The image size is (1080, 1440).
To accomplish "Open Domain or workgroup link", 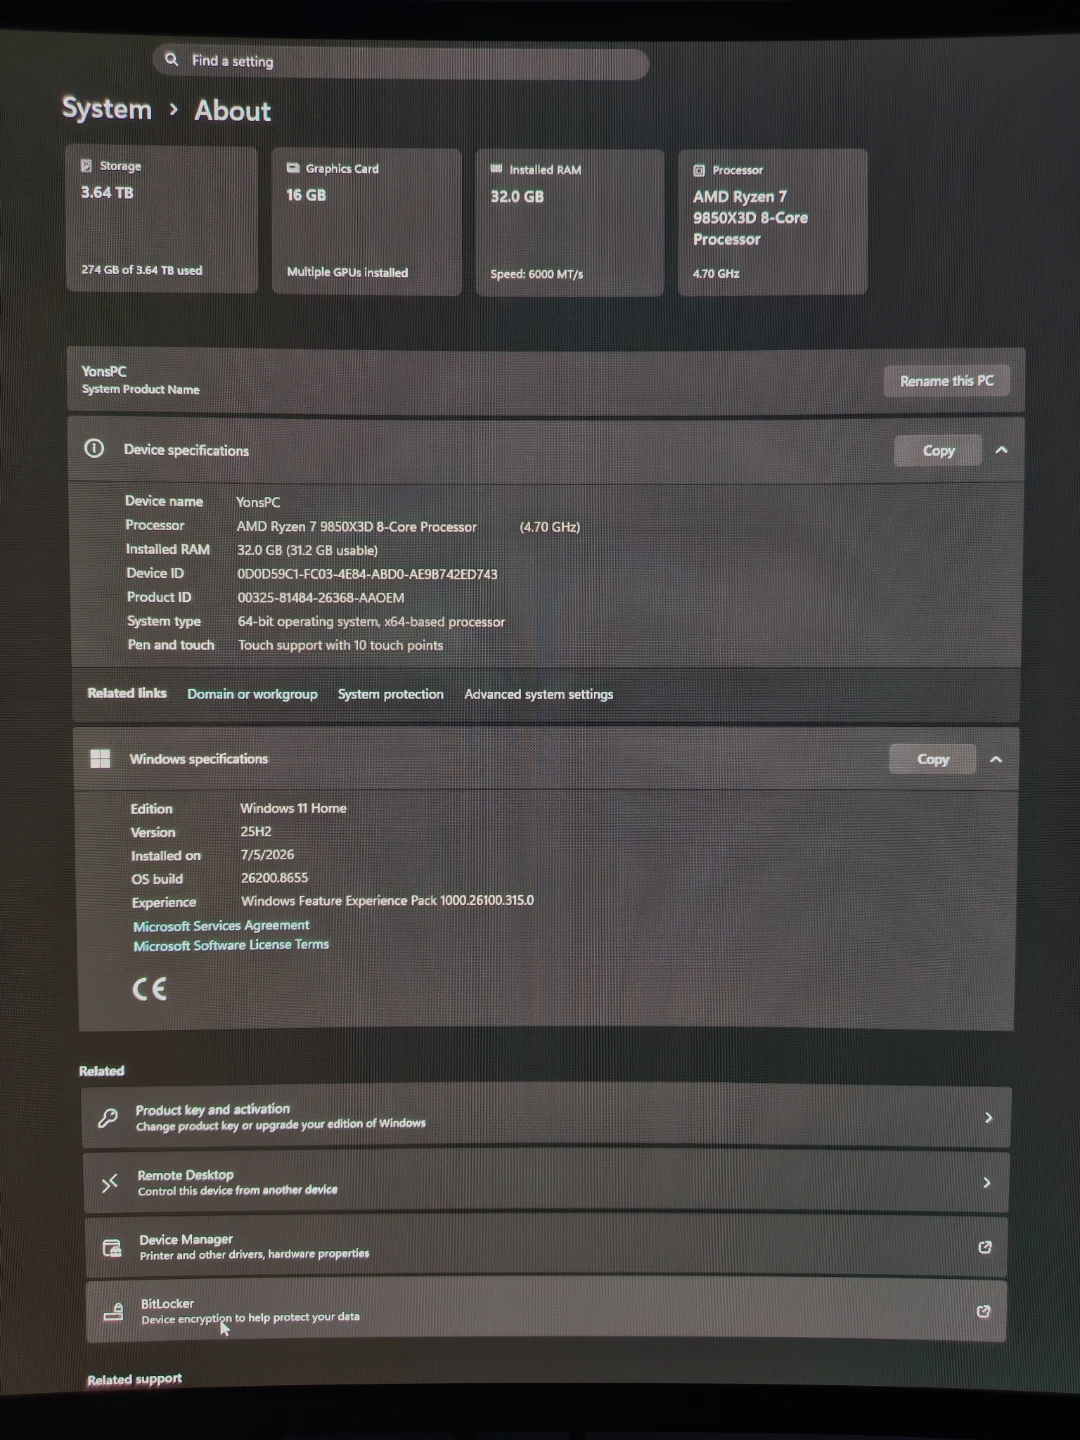I will click(x=252, y=694).
